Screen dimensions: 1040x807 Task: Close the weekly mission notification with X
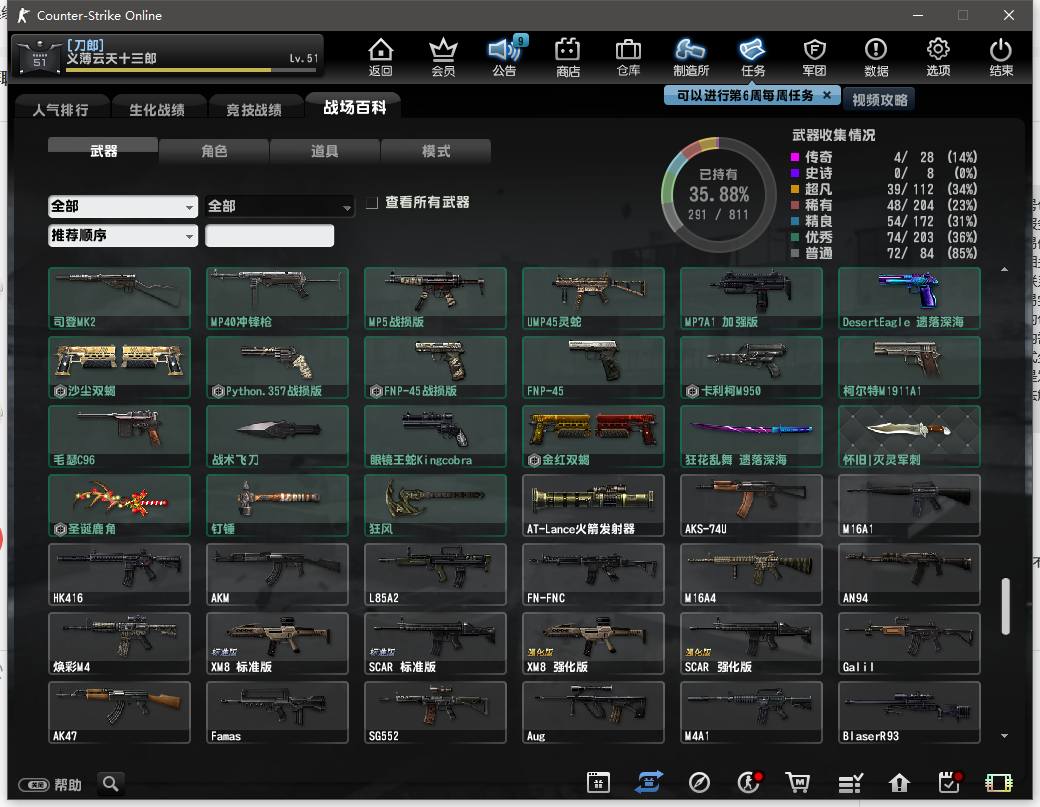tap(826, 95)
